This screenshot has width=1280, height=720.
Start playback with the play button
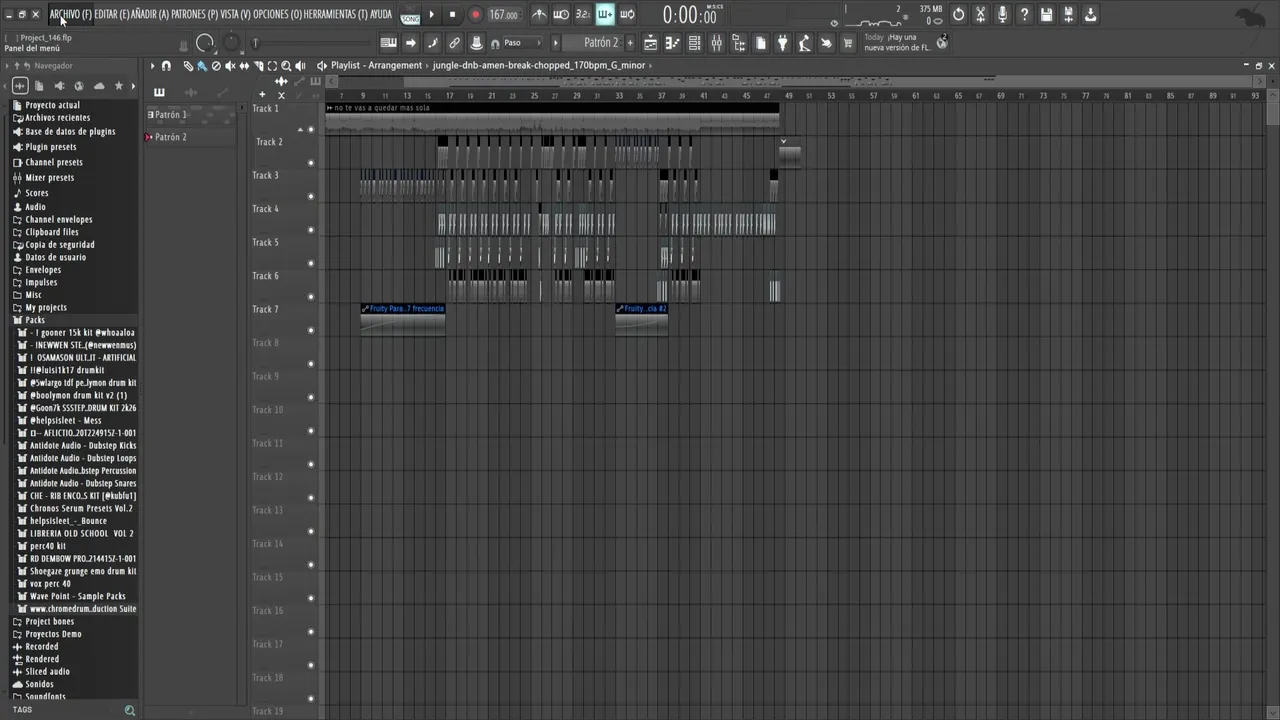432,15
